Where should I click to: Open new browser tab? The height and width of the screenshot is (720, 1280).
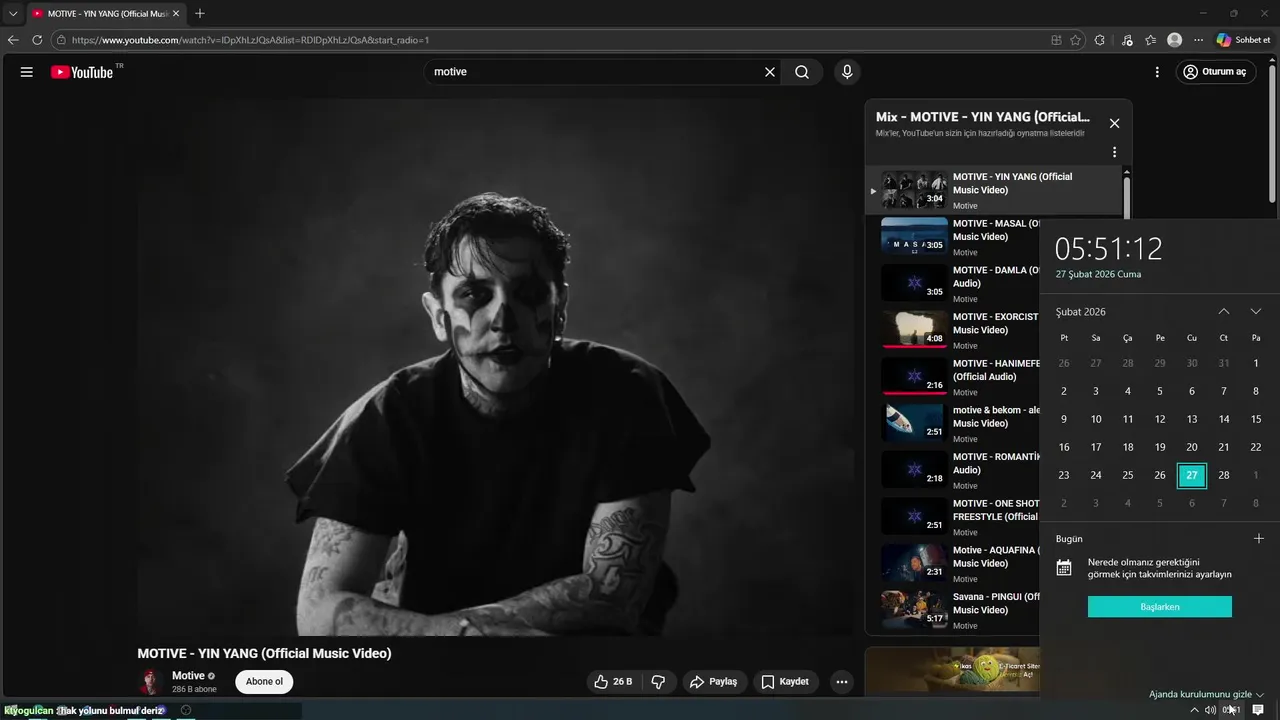pyautogui.click(x=200, y=14)
